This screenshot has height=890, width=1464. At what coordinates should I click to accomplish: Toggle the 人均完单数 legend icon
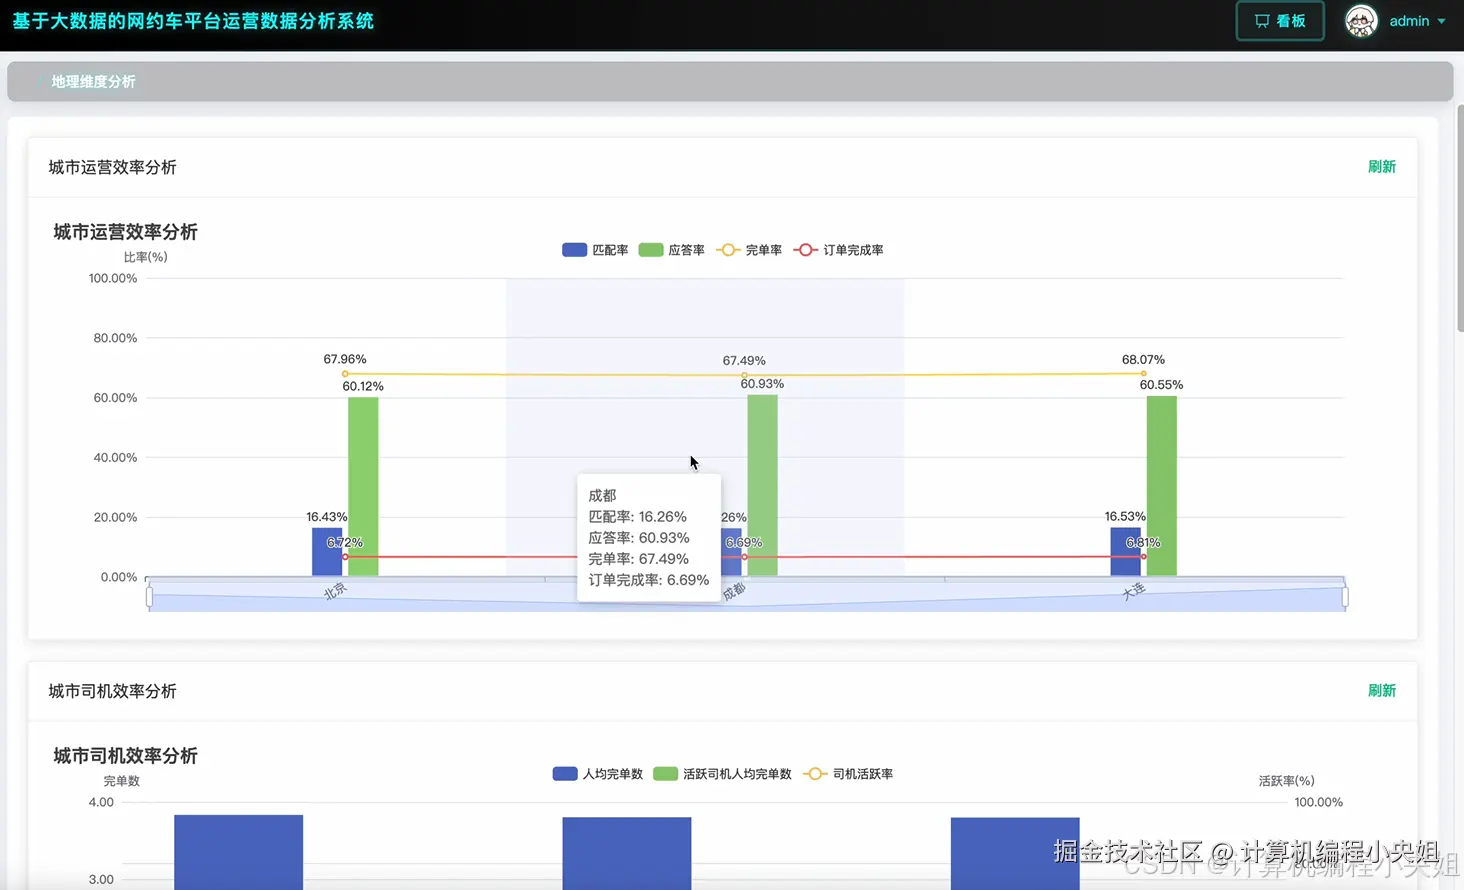565,774
